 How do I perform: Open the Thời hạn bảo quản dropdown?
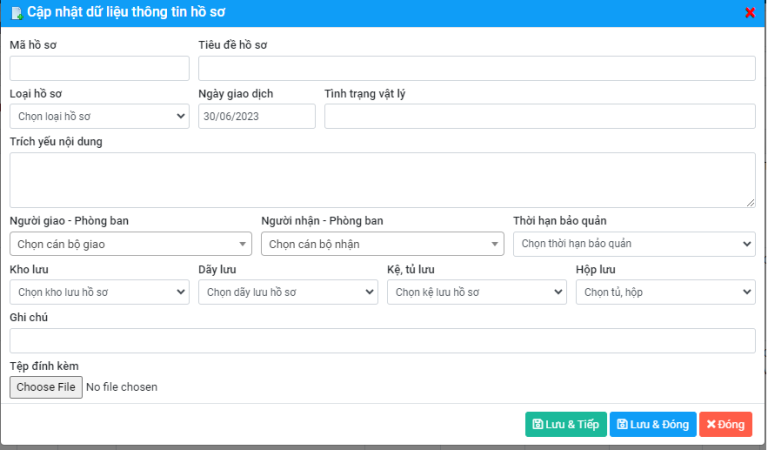(x=634, y=244)
